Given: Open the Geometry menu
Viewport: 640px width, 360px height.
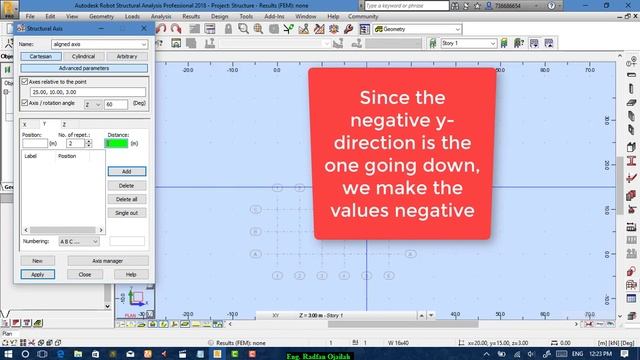Looking at the screenshot, I should (101, 16).
